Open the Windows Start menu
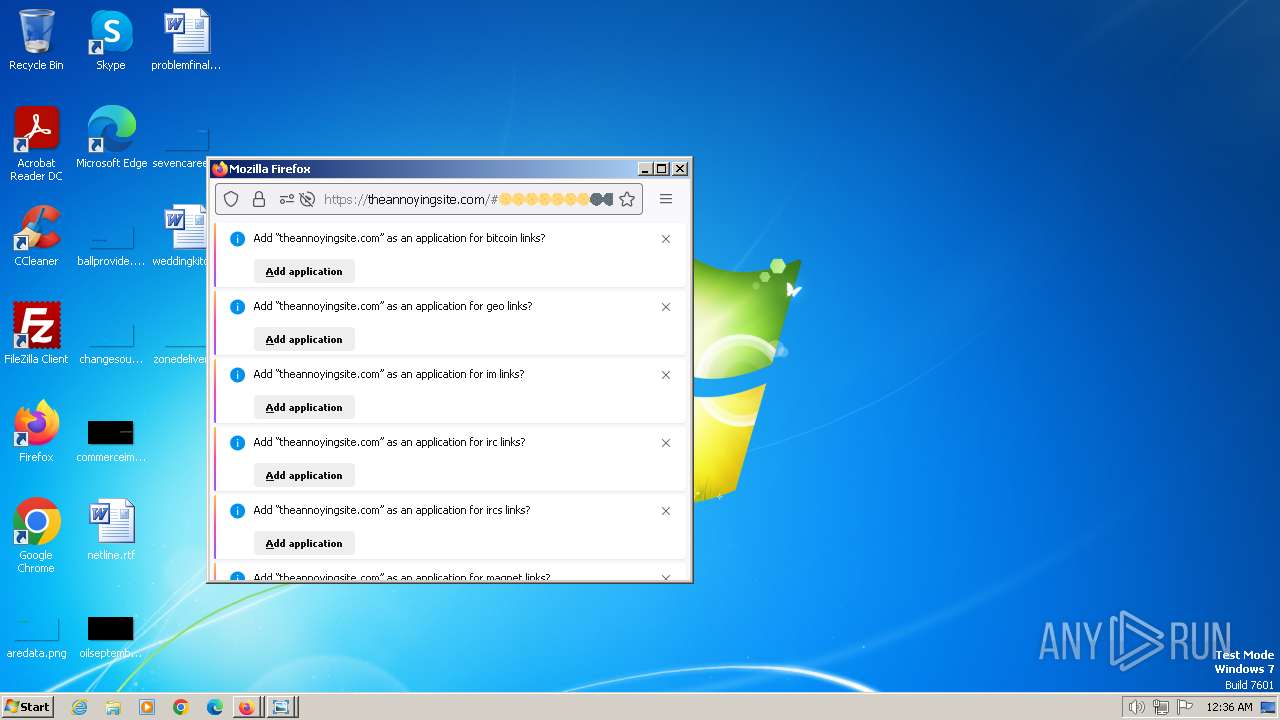This screenshot has height=720, width=1280. [27, 707]
